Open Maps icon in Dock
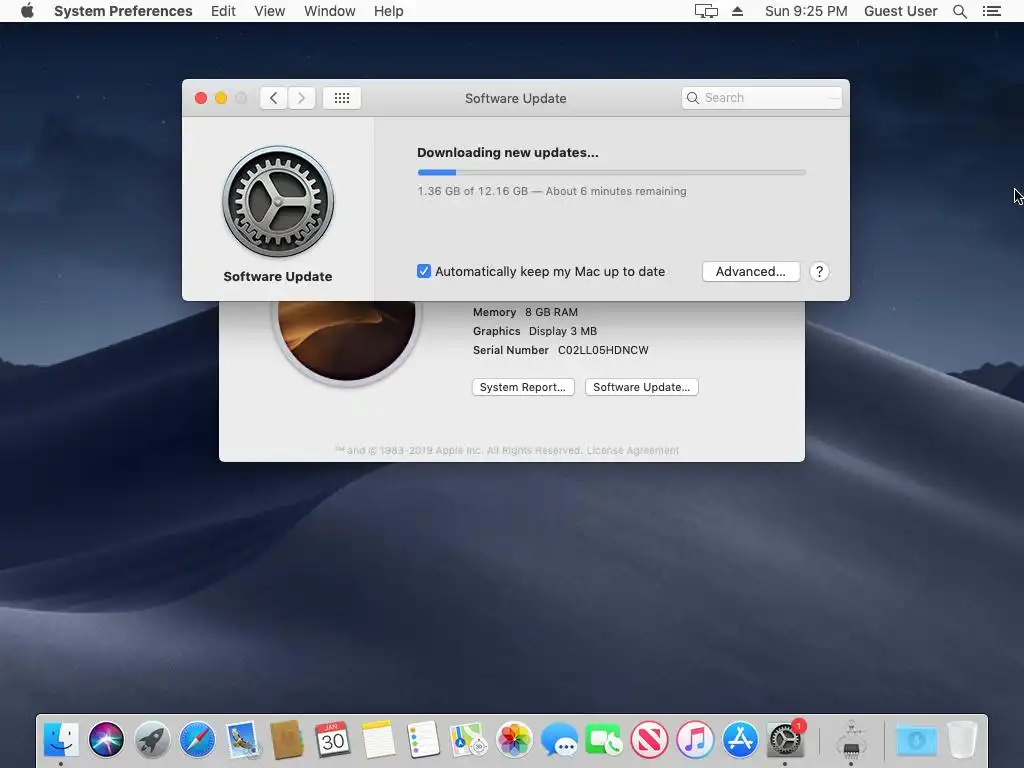Viewport: 1024px width, 768px height. pyautogui.click(x=468, y=740)
